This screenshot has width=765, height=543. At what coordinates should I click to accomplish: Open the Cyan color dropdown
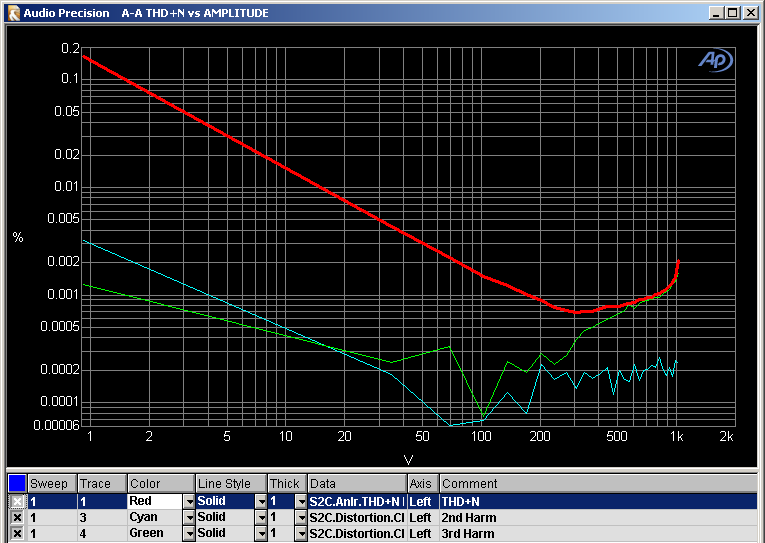189,518
